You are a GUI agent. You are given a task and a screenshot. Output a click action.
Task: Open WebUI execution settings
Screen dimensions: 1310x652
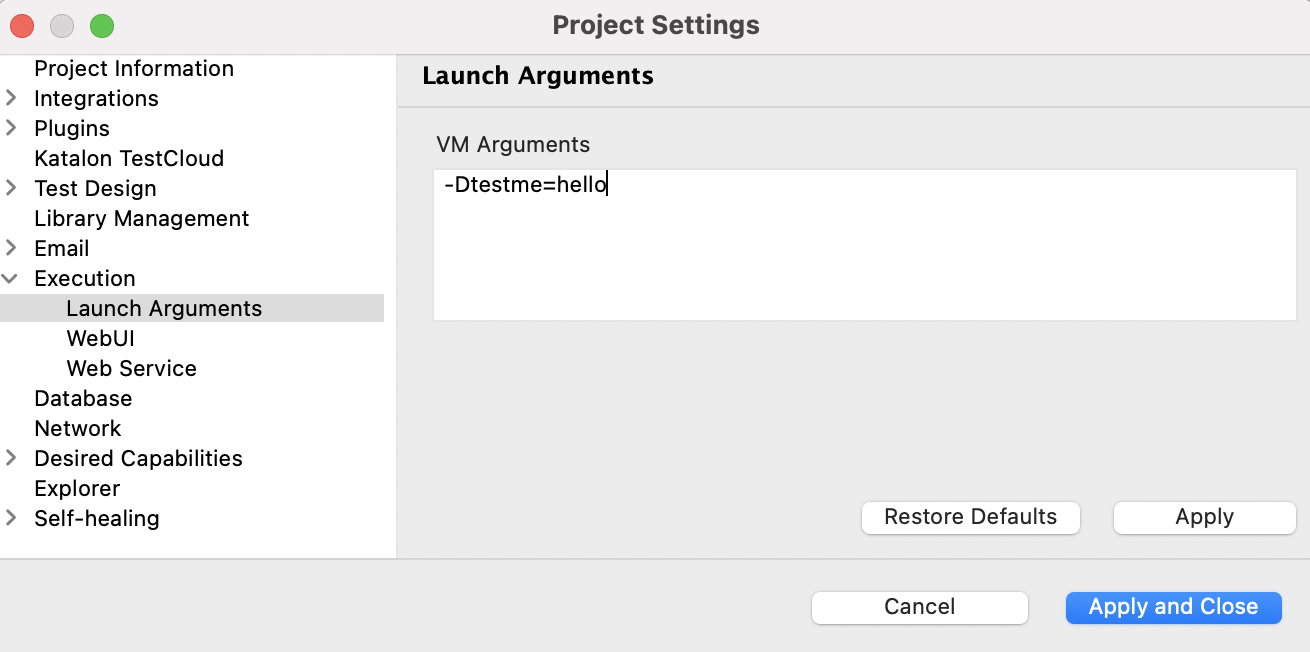[101, 338]
